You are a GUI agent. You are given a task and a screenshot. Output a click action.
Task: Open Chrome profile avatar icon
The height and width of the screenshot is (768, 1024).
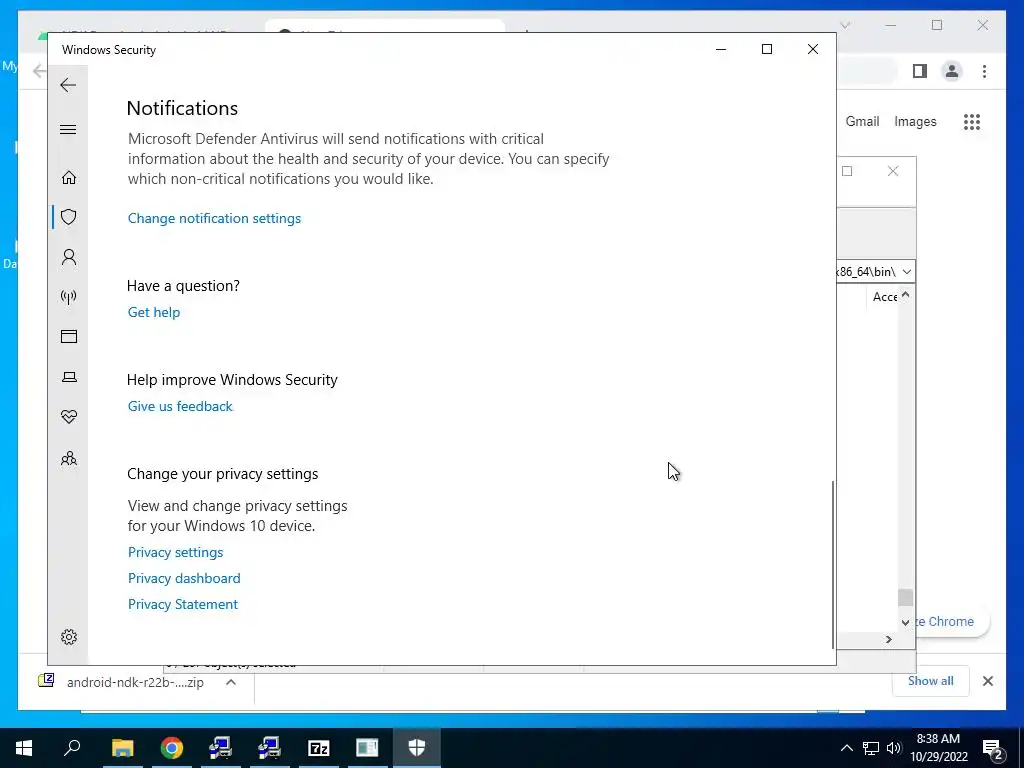[x=952, y=71]
